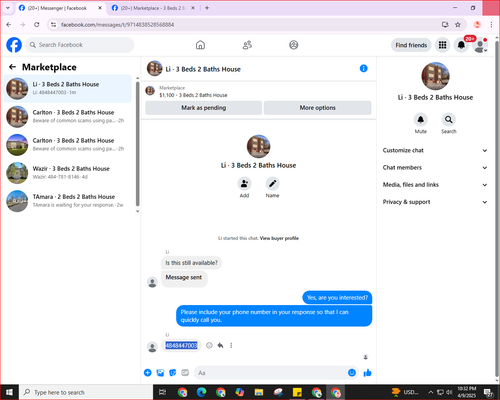500x400 pixels.
Task: Search in conversation magnifier icon
Action: point(449,119)
